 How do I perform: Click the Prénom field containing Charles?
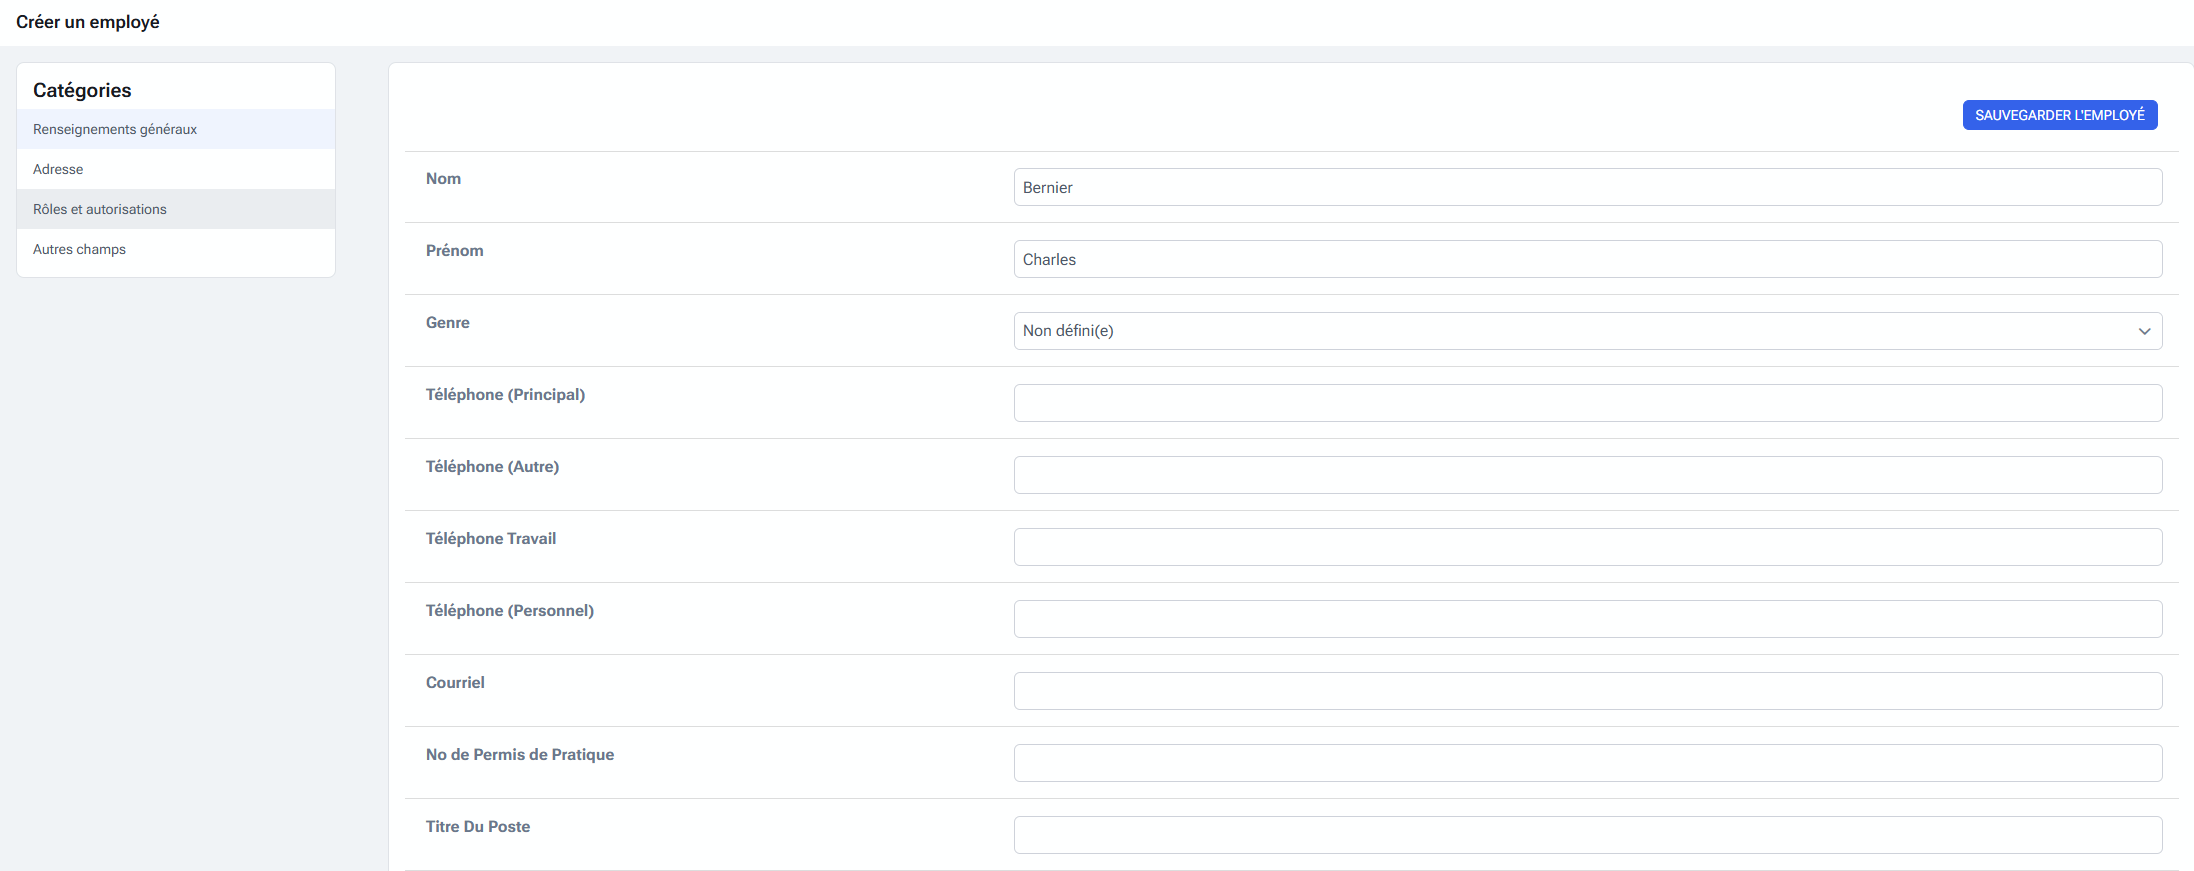click(x=1587, y=259)
